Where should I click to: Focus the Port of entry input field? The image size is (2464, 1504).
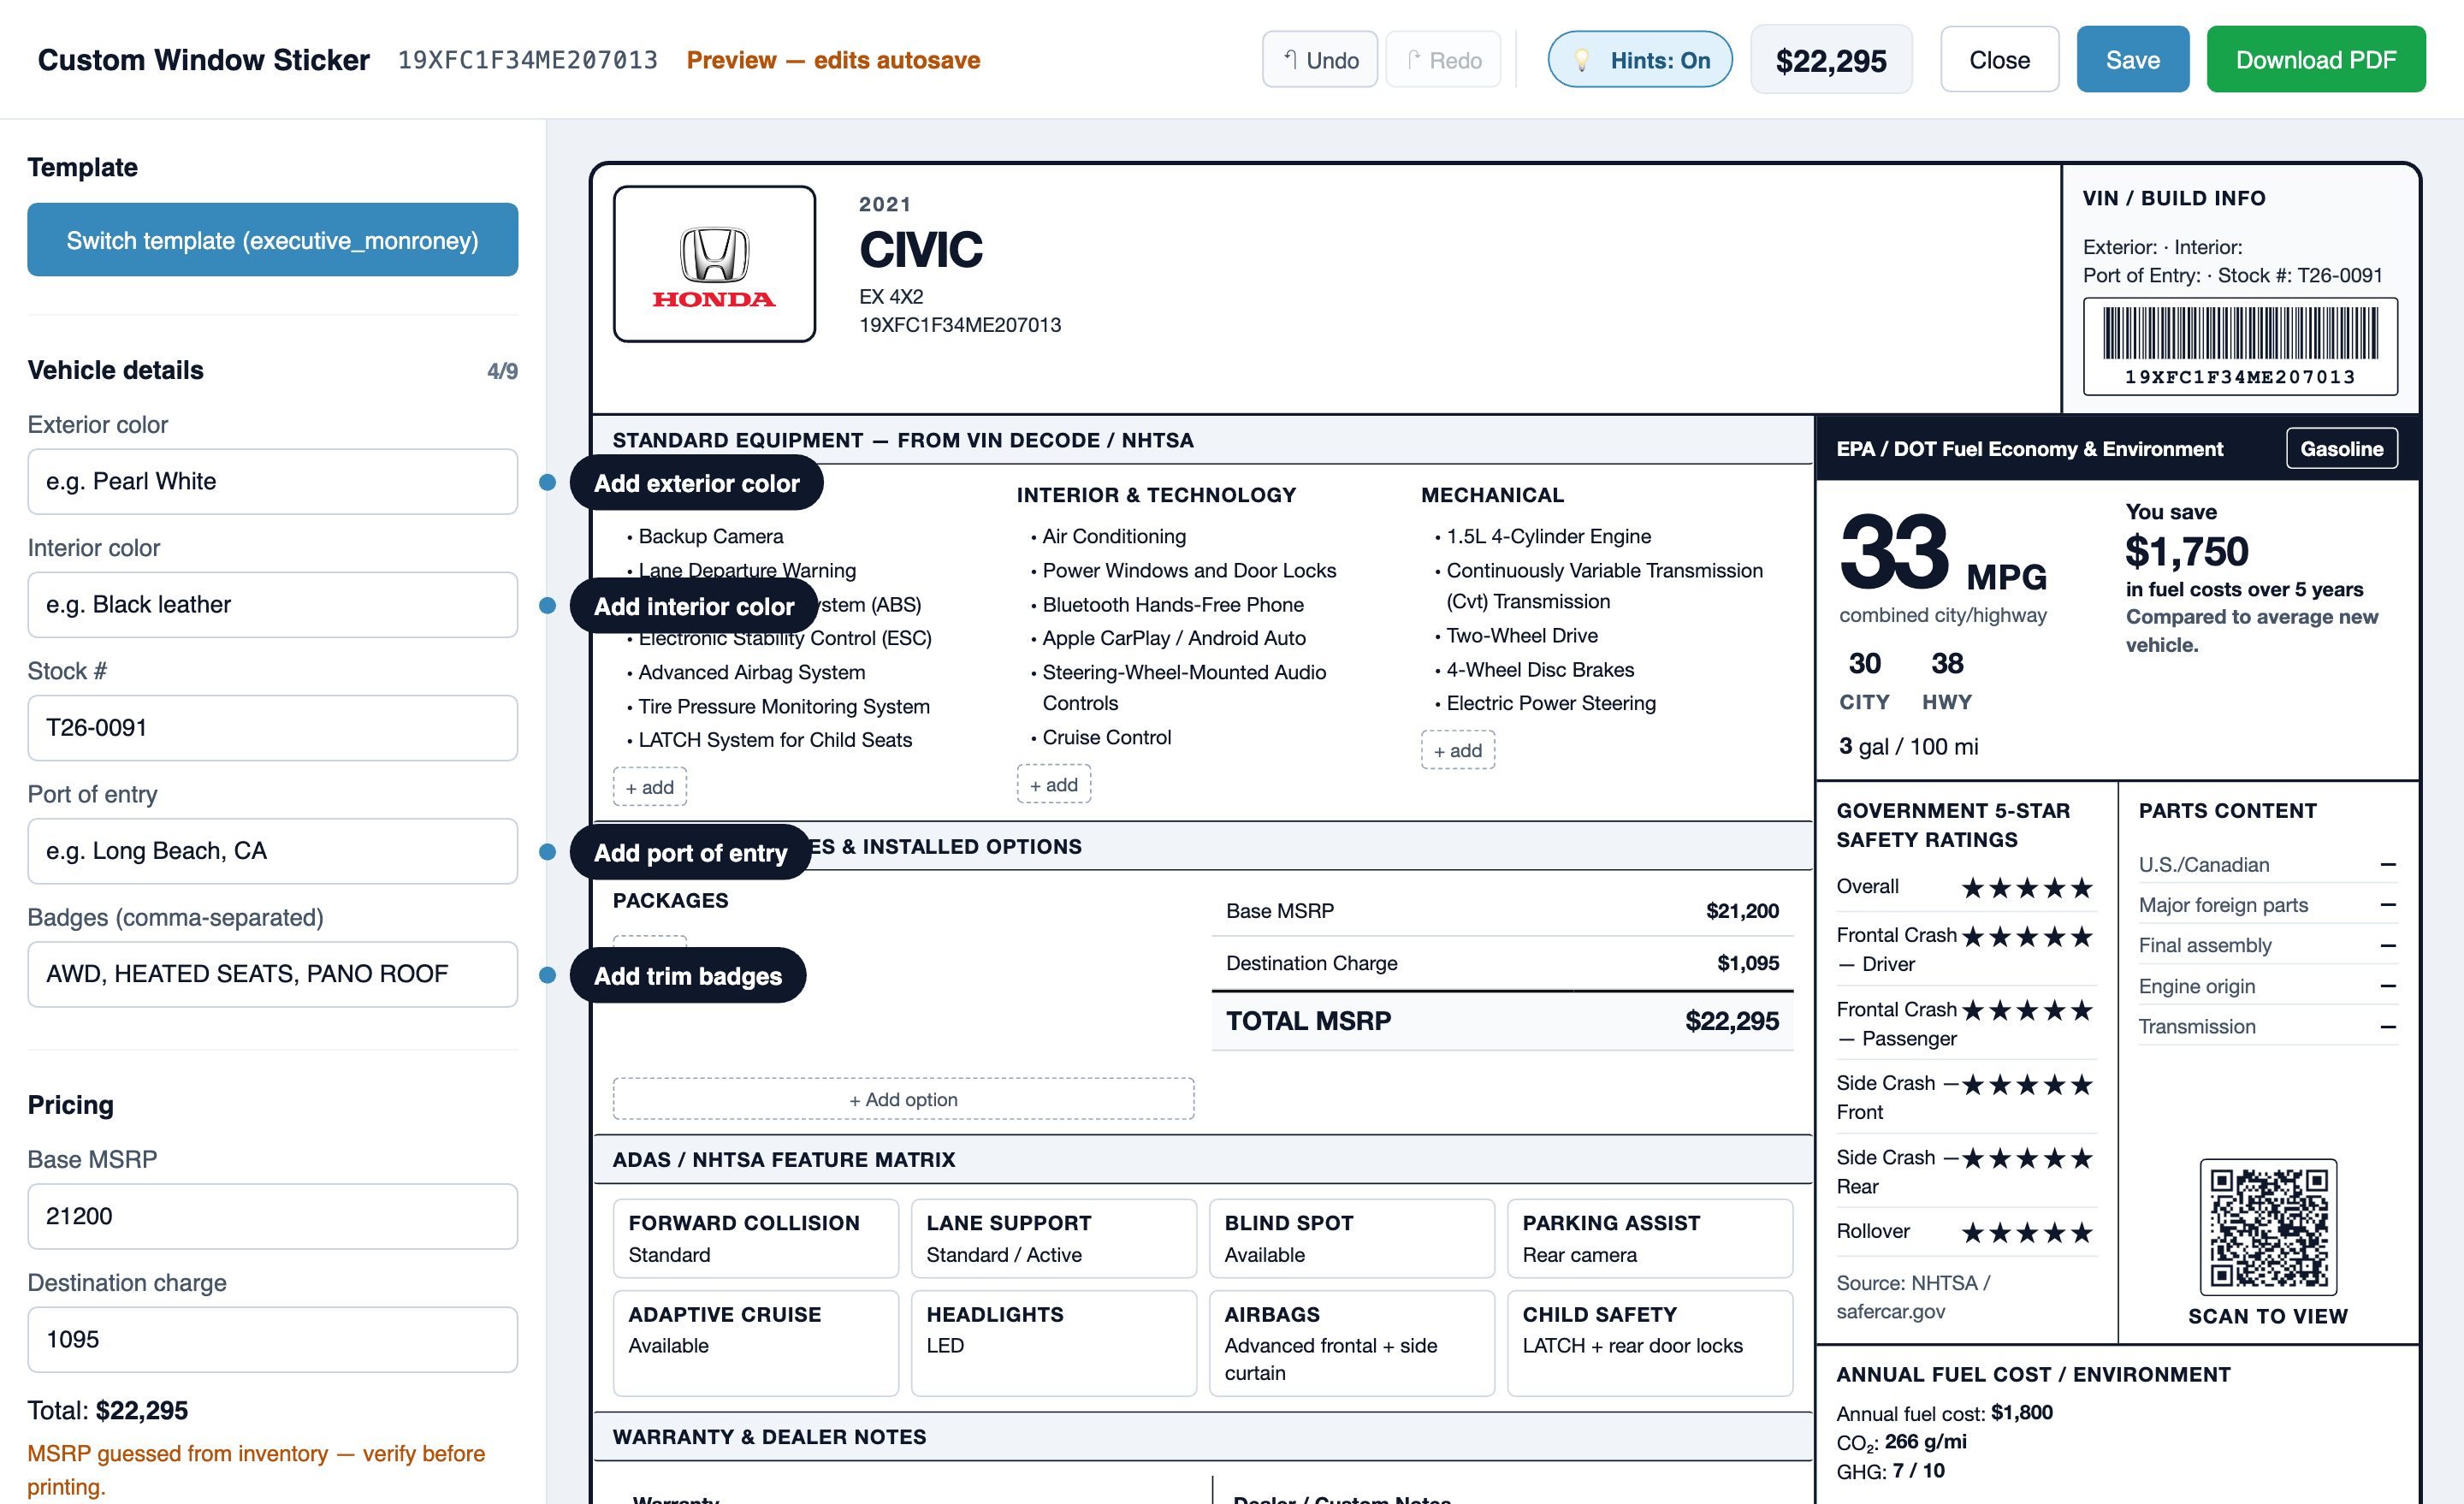pyautogui.click(x=273, y=851)
